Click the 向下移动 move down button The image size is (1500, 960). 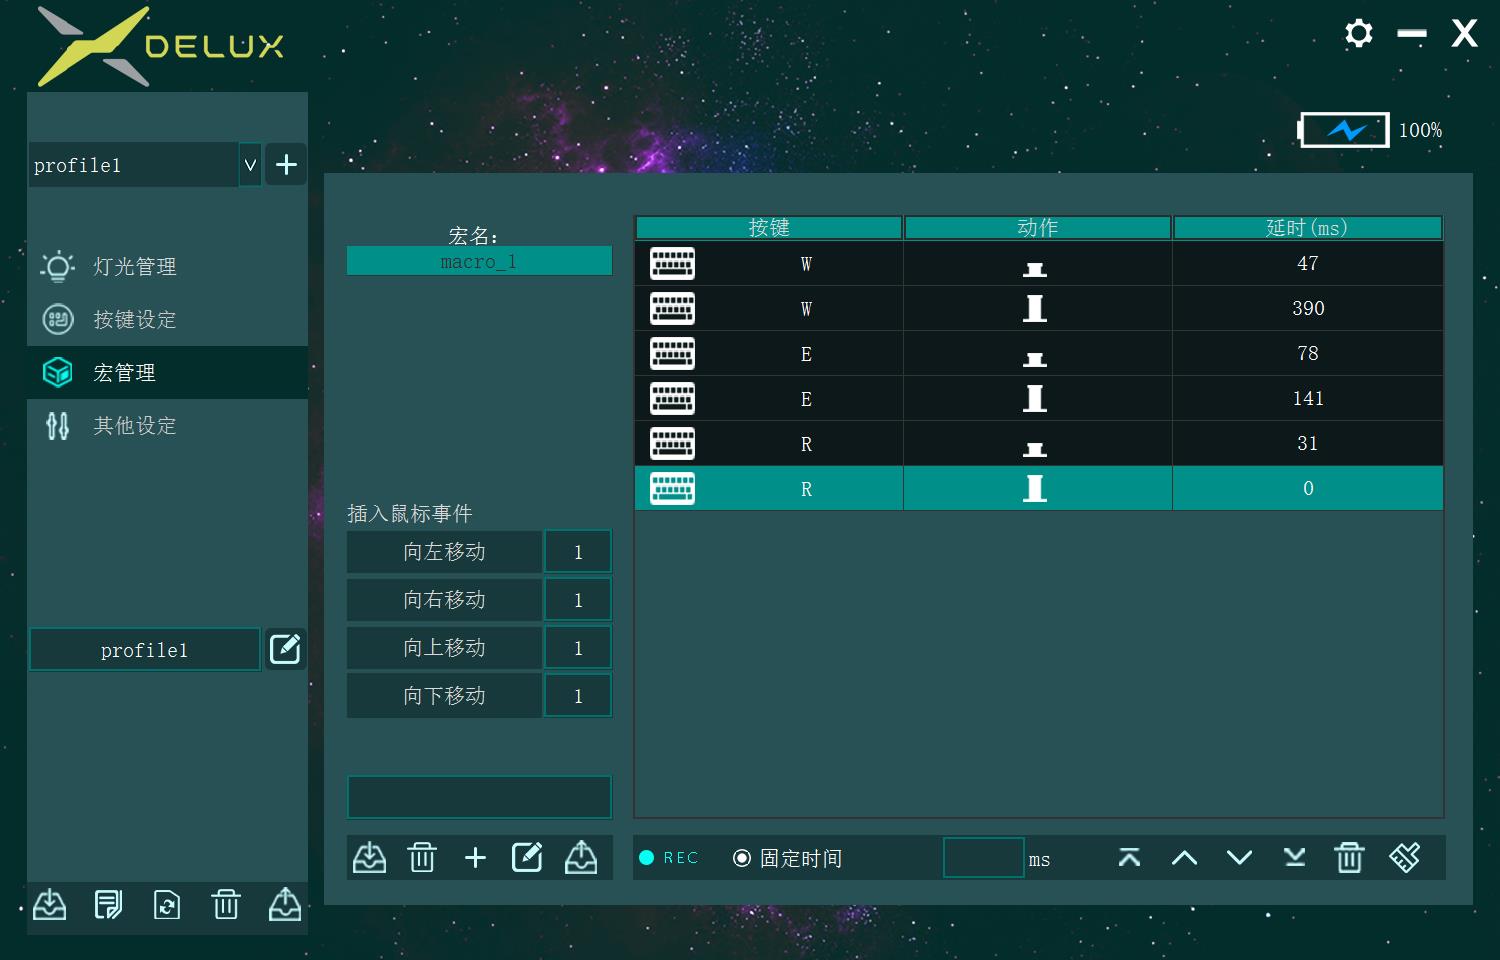click(x=444, y=695)
